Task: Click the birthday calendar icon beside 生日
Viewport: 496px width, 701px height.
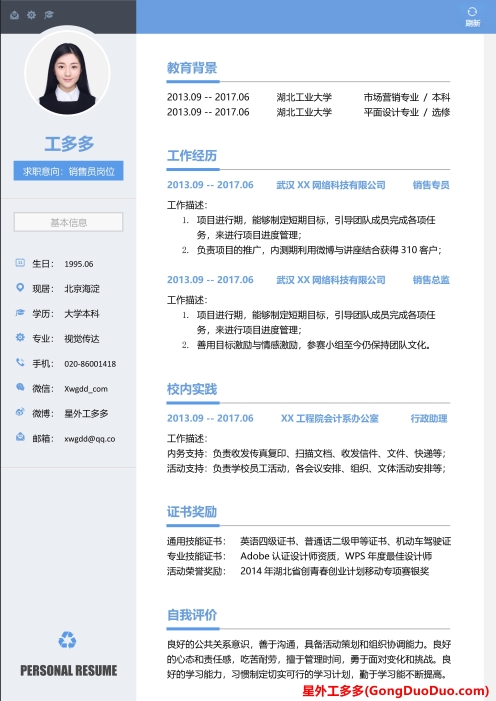Action: pyautogui.click(x=20, y=262)
